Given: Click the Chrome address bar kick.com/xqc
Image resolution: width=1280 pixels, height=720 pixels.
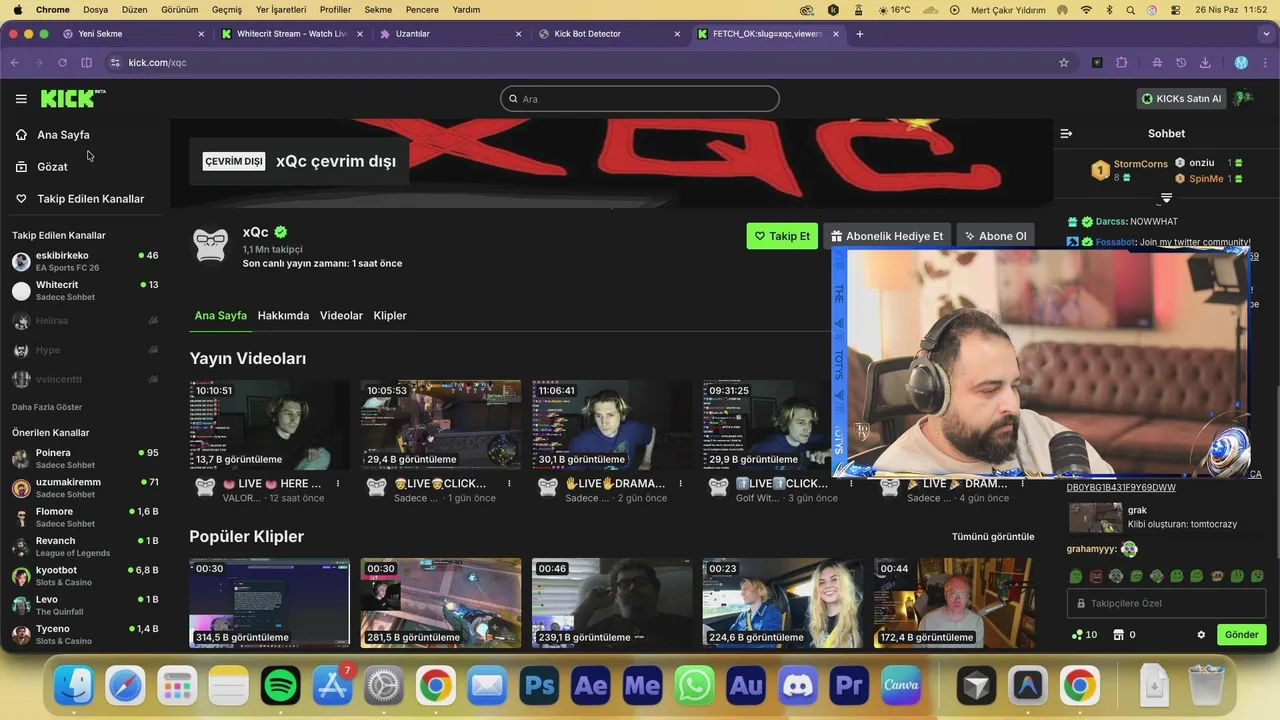Looking at the screenshot, I should [580, 62].
